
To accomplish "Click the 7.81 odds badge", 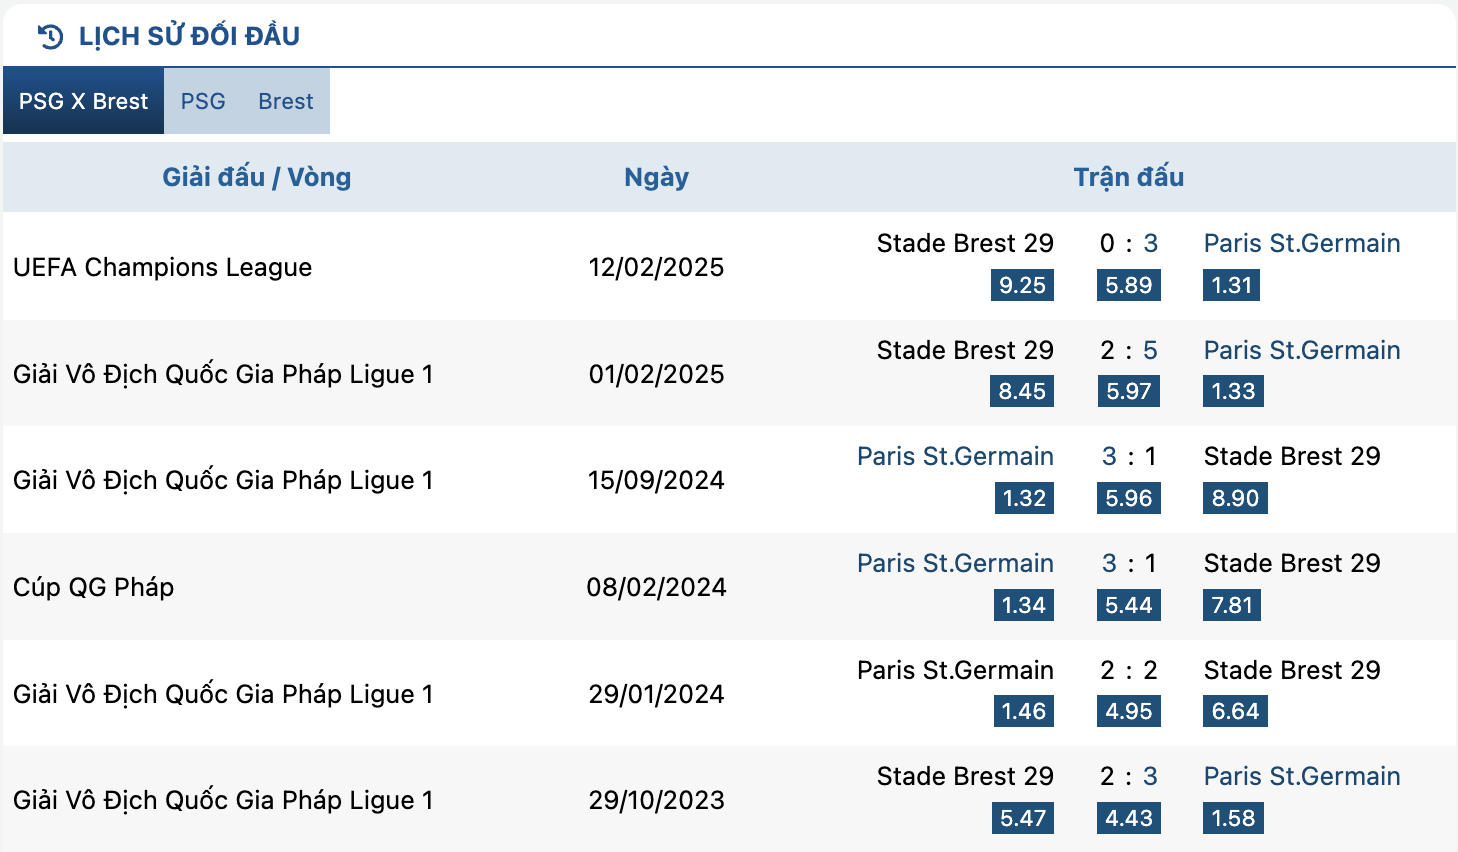I will 1232,605.
